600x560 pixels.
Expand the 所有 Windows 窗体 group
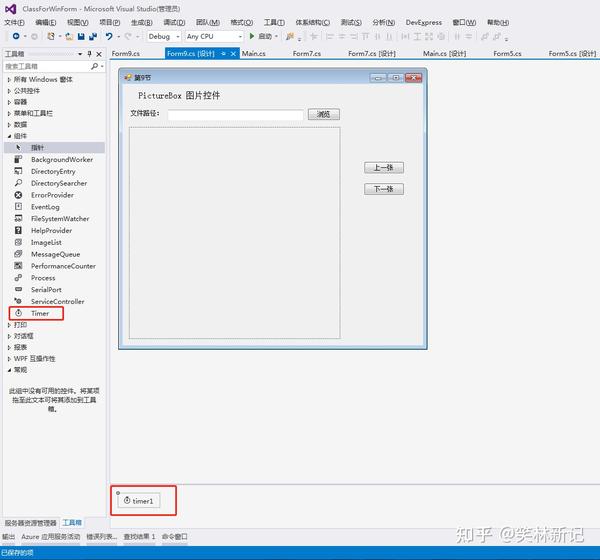click(x=9, y=80)
